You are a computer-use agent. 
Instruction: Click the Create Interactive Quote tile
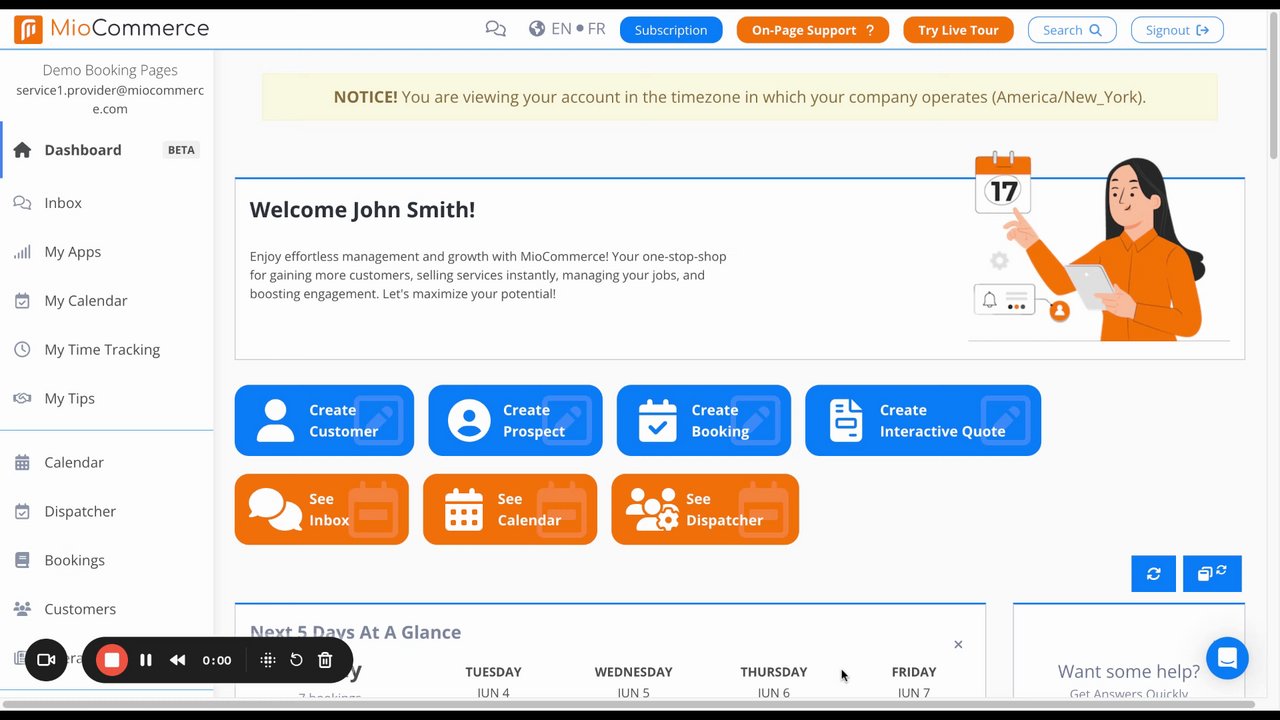coord(923,420)
